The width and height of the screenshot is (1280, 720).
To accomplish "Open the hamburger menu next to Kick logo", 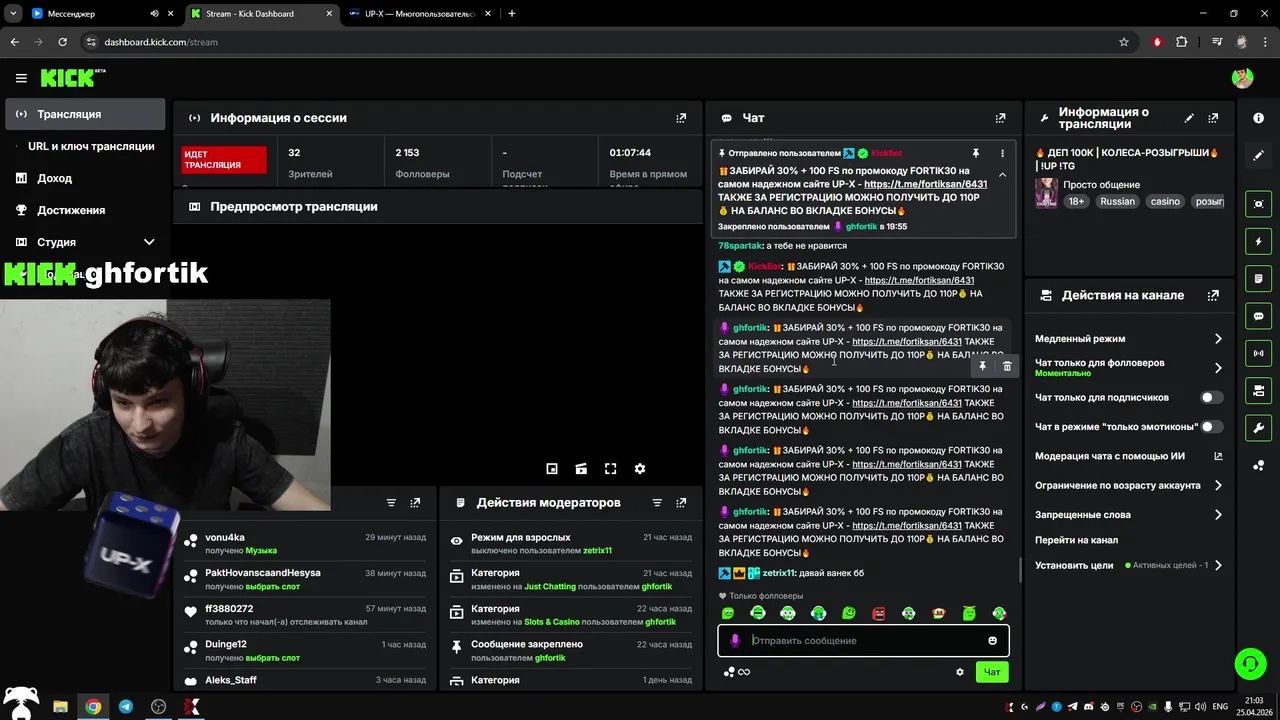I will pos(21,78).
